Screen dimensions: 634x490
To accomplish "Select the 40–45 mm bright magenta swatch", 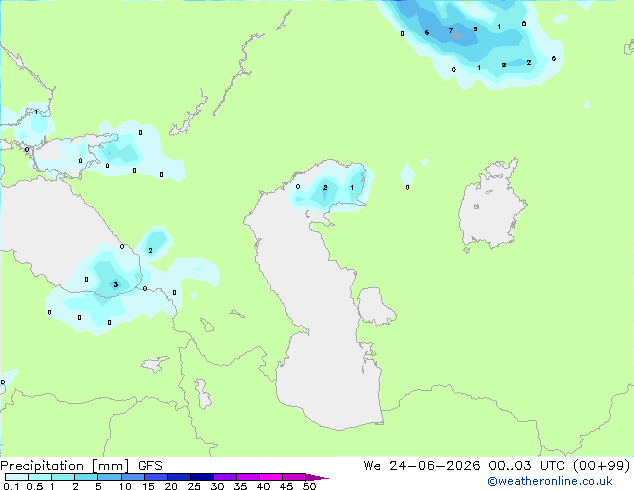I will pos(271,477).
